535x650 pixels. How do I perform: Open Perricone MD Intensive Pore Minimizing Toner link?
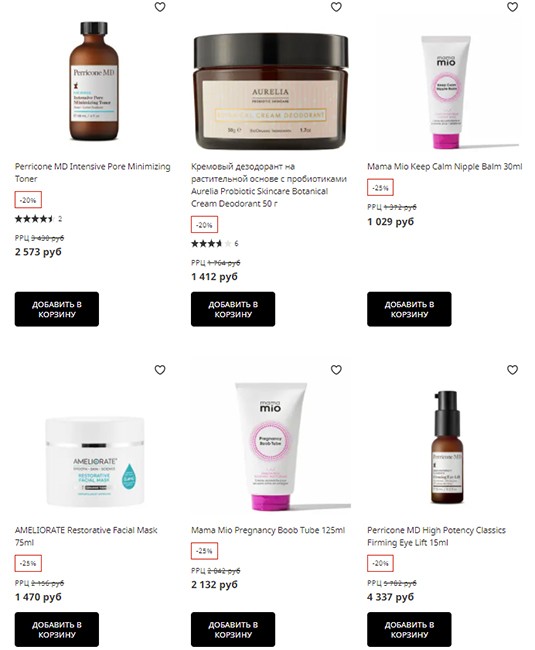pos(92,172)
